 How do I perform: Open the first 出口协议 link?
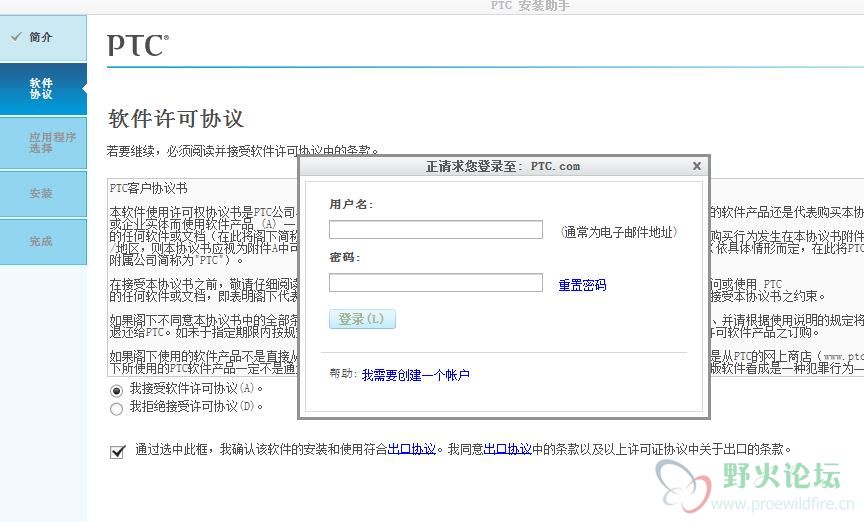[412, 449]
